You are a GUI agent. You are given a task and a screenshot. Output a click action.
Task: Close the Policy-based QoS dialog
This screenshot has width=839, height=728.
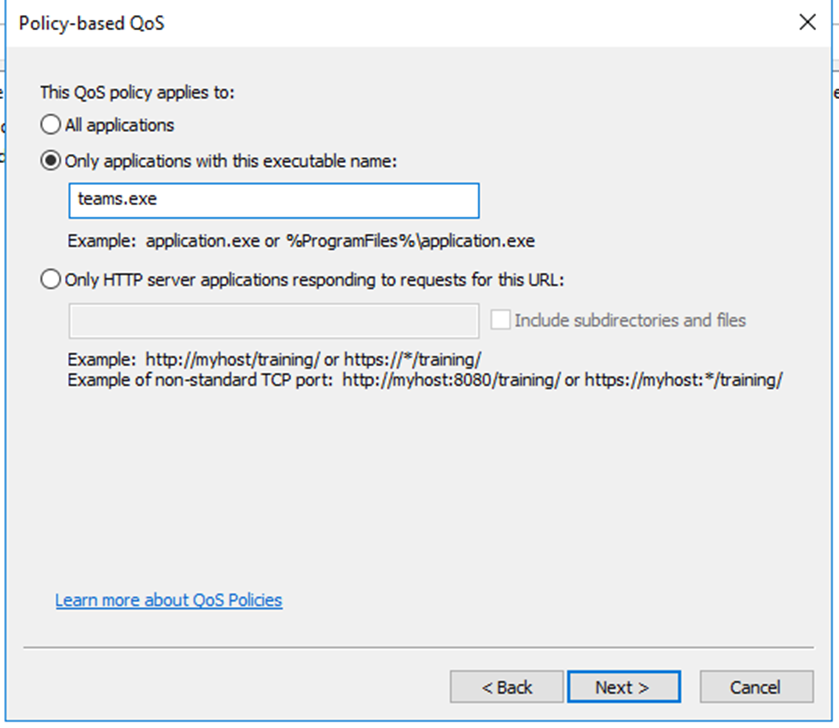pos(807,22)
